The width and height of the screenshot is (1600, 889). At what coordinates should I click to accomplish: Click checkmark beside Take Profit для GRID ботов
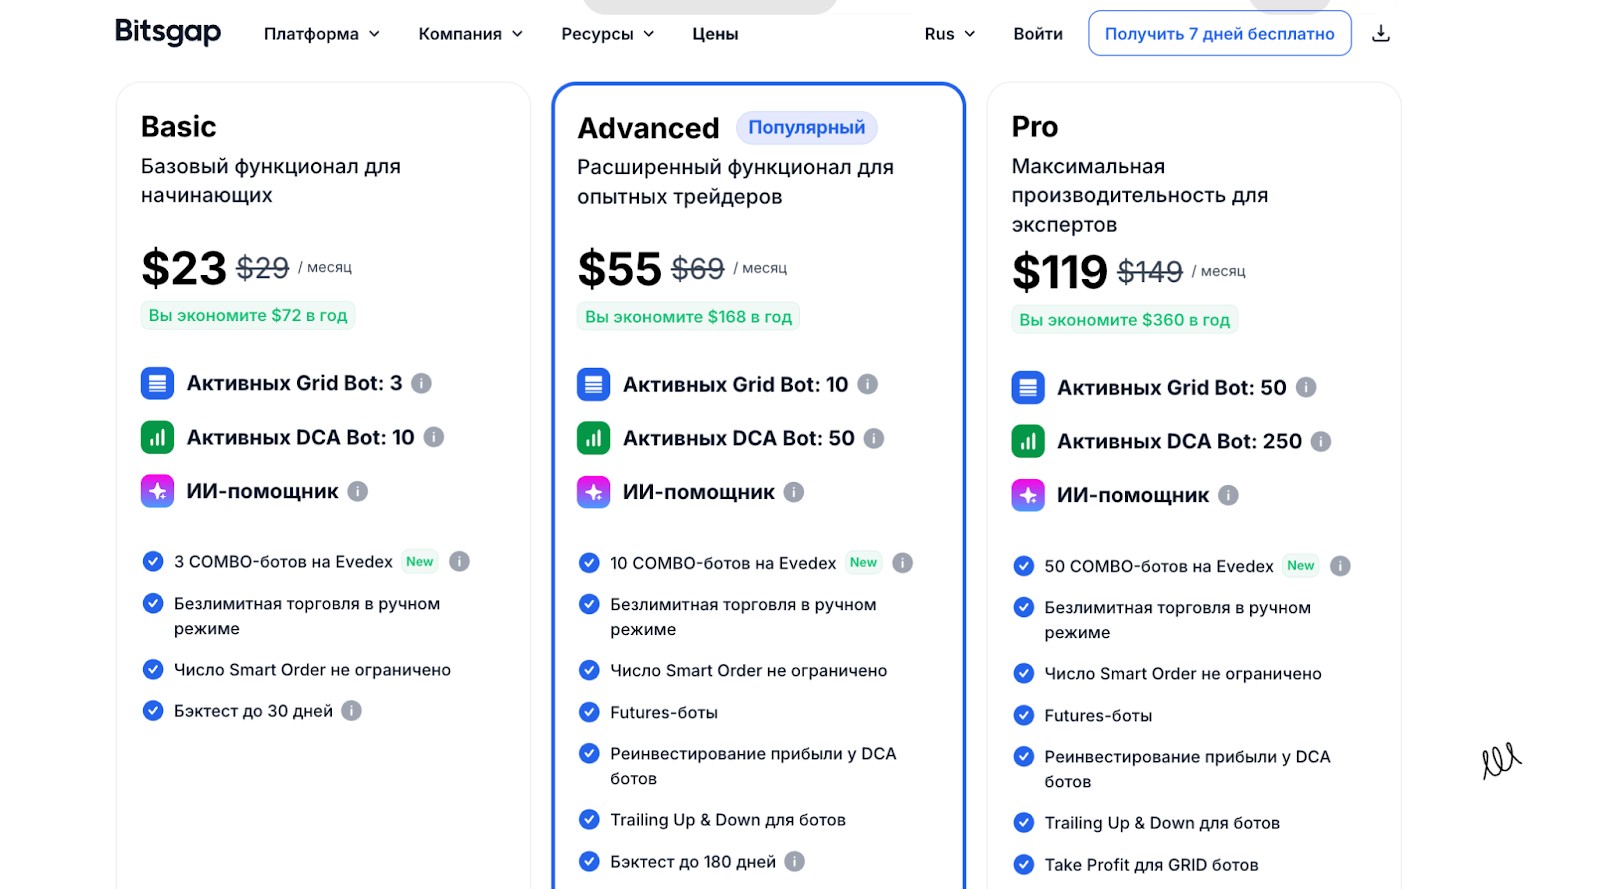[1024, 864]
